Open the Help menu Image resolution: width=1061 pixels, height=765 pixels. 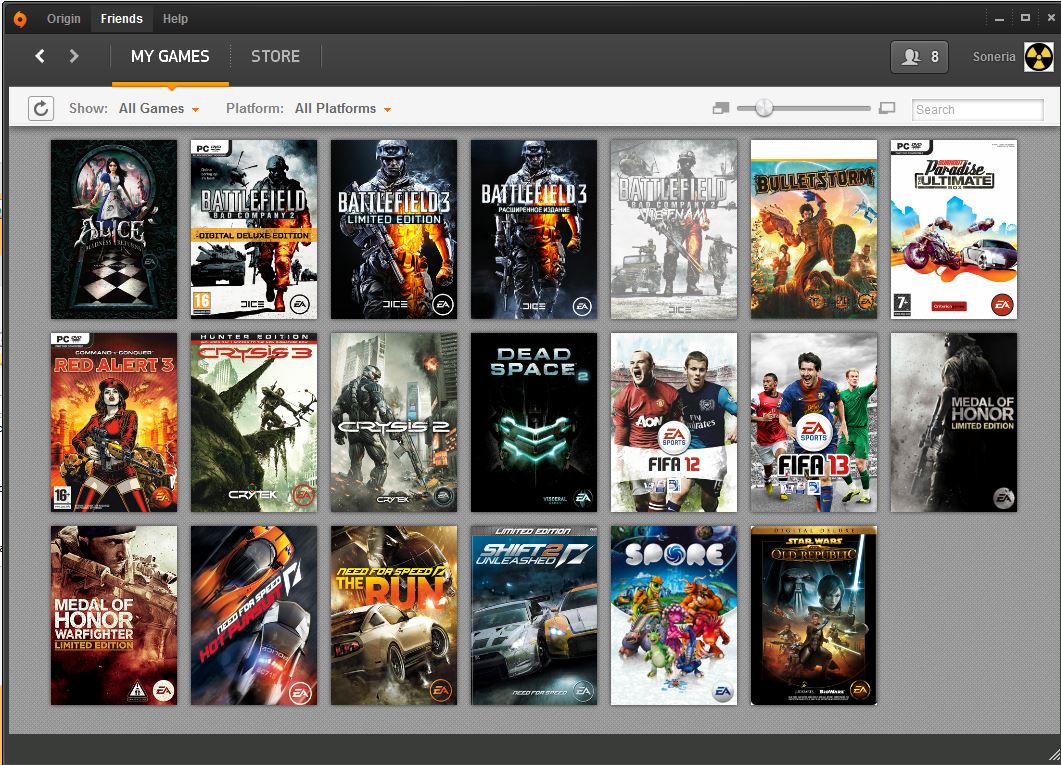click(x=175, y=18)
